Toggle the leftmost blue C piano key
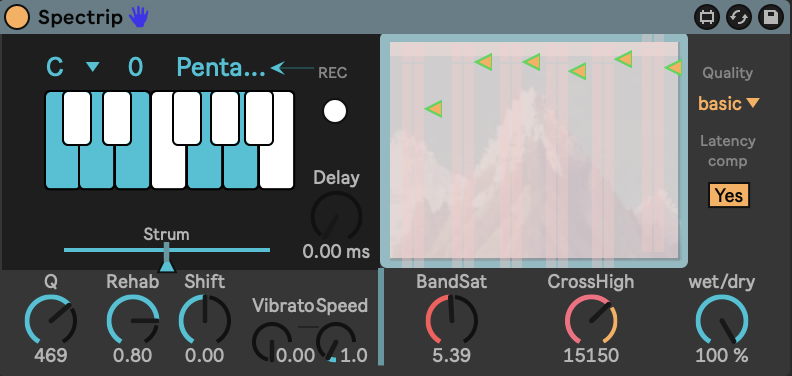This screenshot has width=792, height=376. pos(62,167)
